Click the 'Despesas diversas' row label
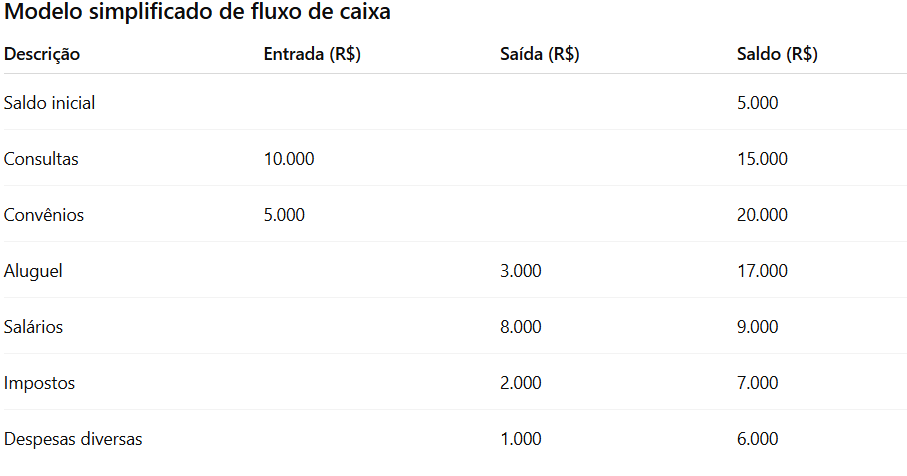 [73, 439]
